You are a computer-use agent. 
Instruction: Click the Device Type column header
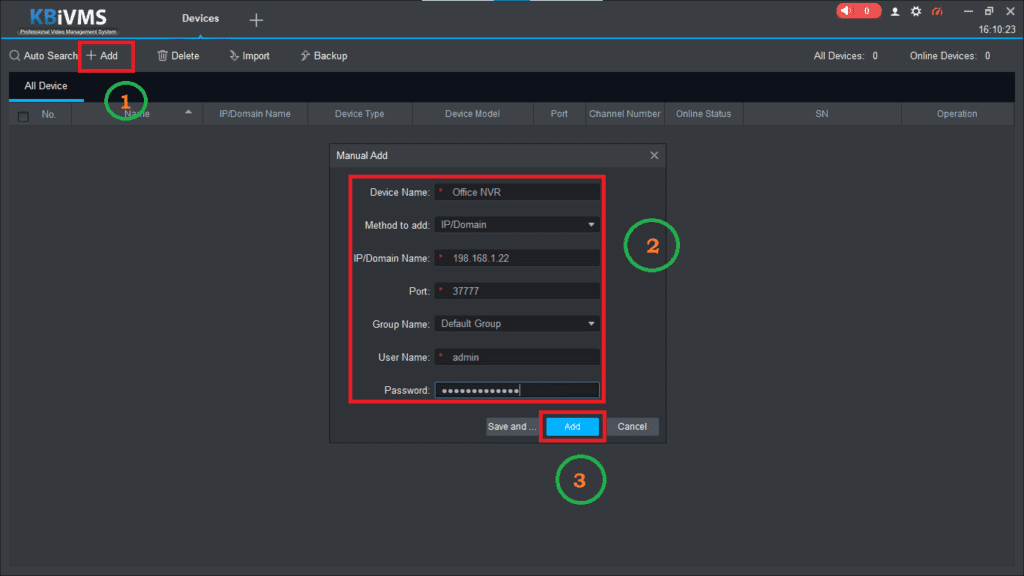pyautogui.click(x=359, y=114)
